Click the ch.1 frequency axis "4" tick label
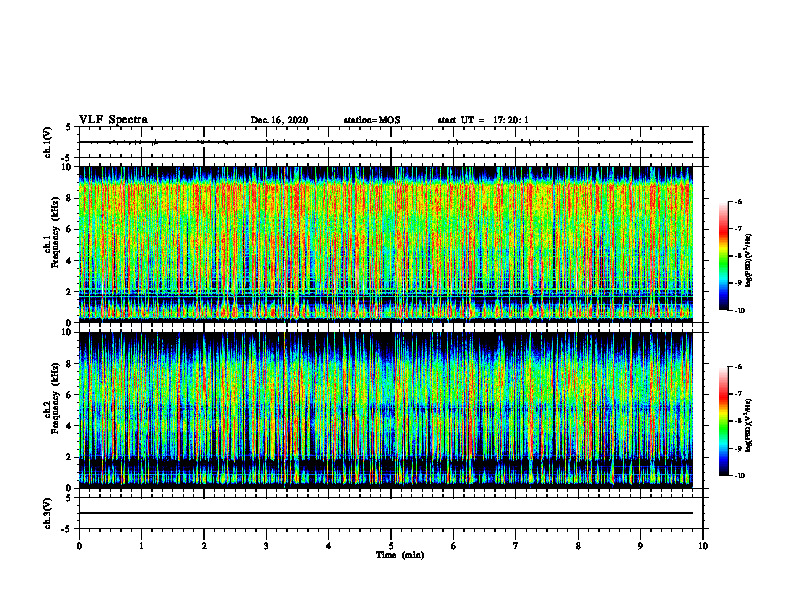This screenshot has width=792, height=612. [x=71, y=261]
